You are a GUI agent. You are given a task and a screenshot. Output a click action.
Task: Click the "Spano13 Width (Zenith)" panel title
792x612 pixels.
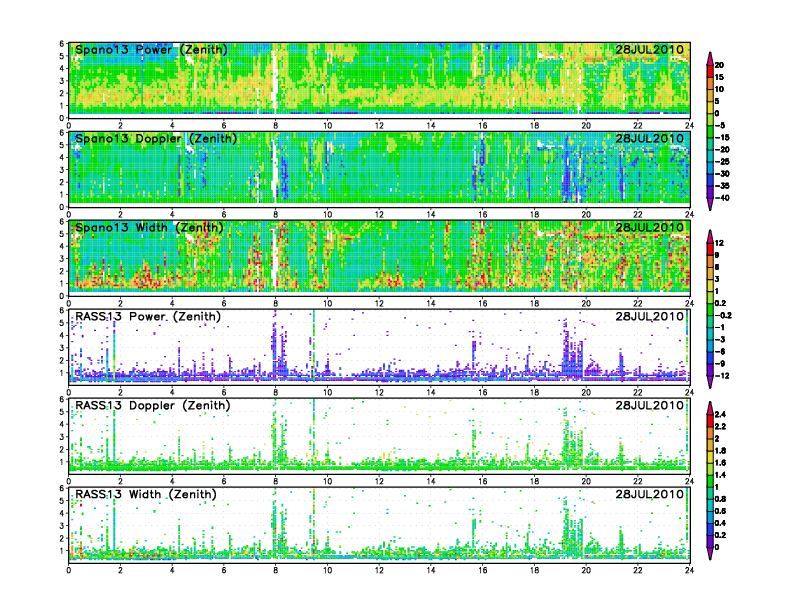click(149, 228)
